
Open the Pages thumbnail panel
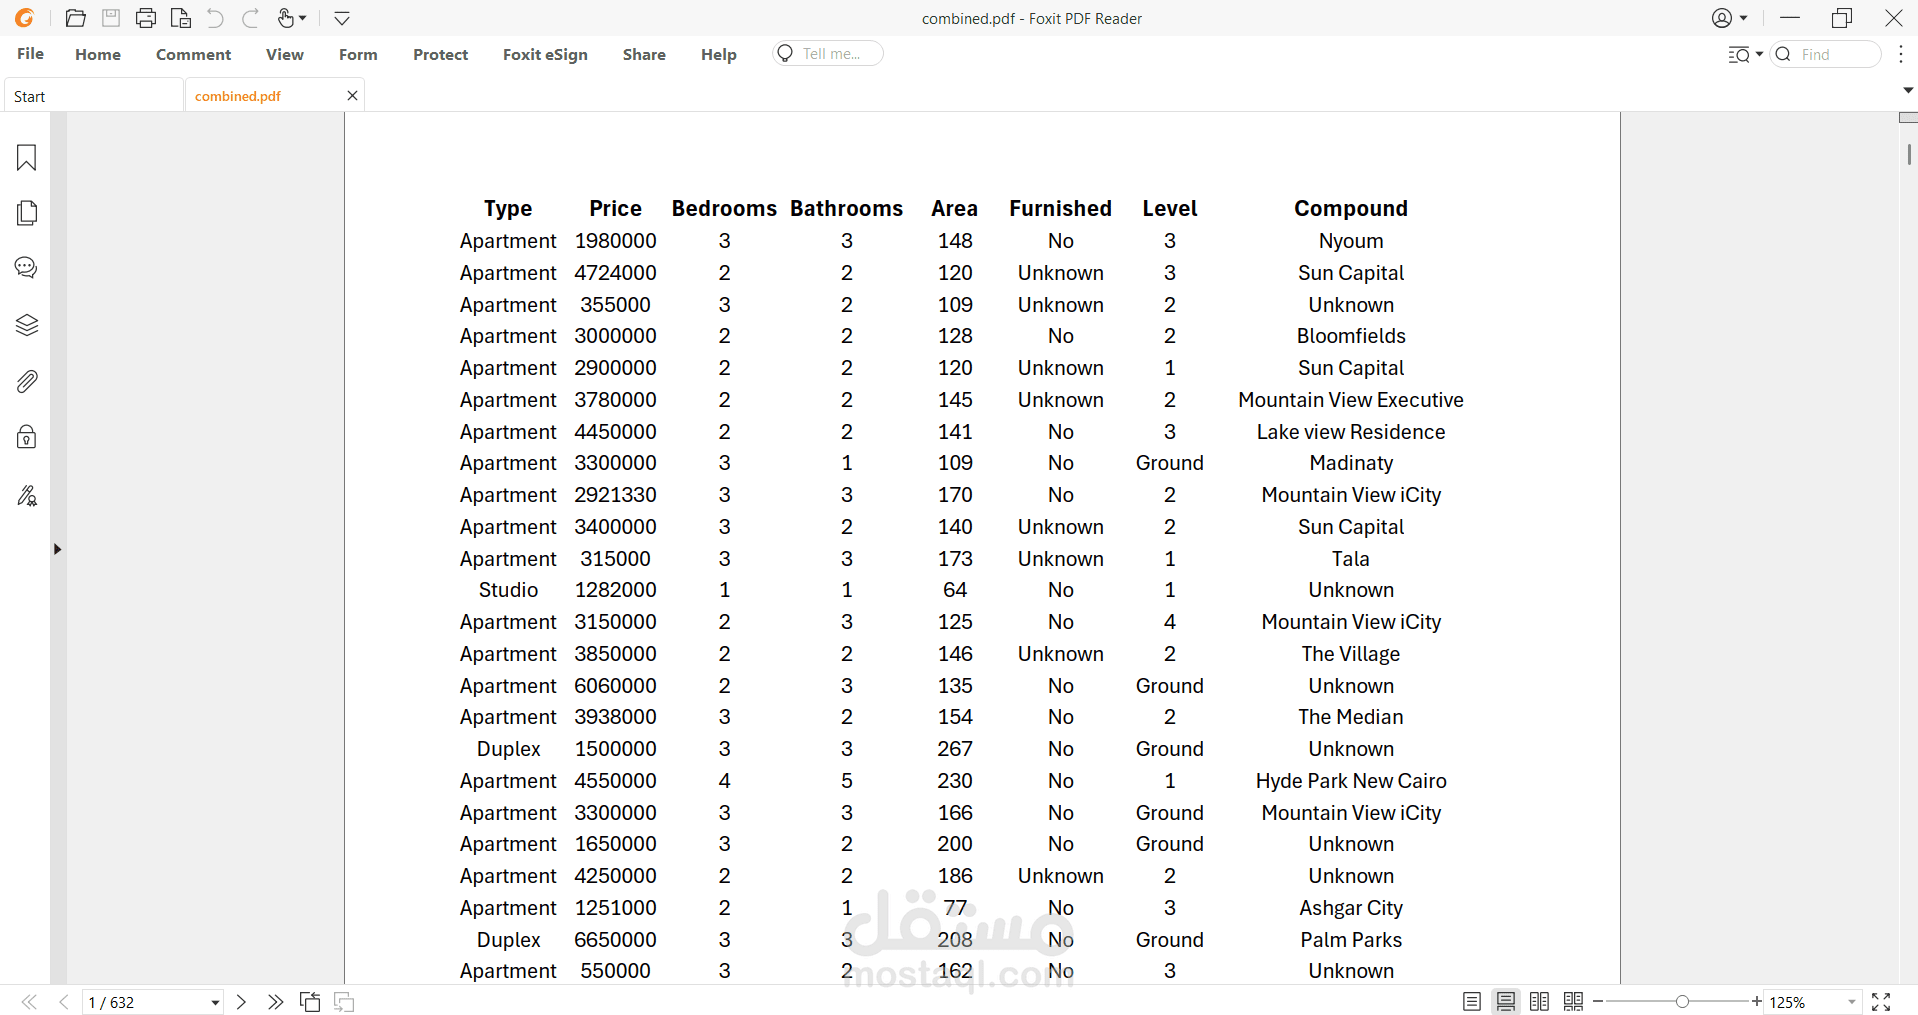tap(27, 213)
